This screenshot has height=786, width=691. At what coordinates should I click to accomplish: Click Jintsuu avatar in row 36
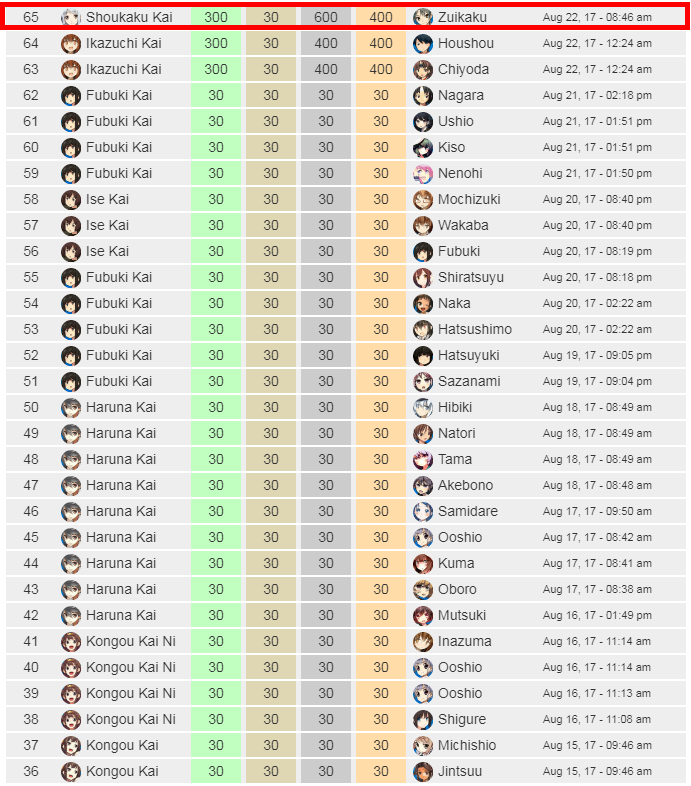423,771
